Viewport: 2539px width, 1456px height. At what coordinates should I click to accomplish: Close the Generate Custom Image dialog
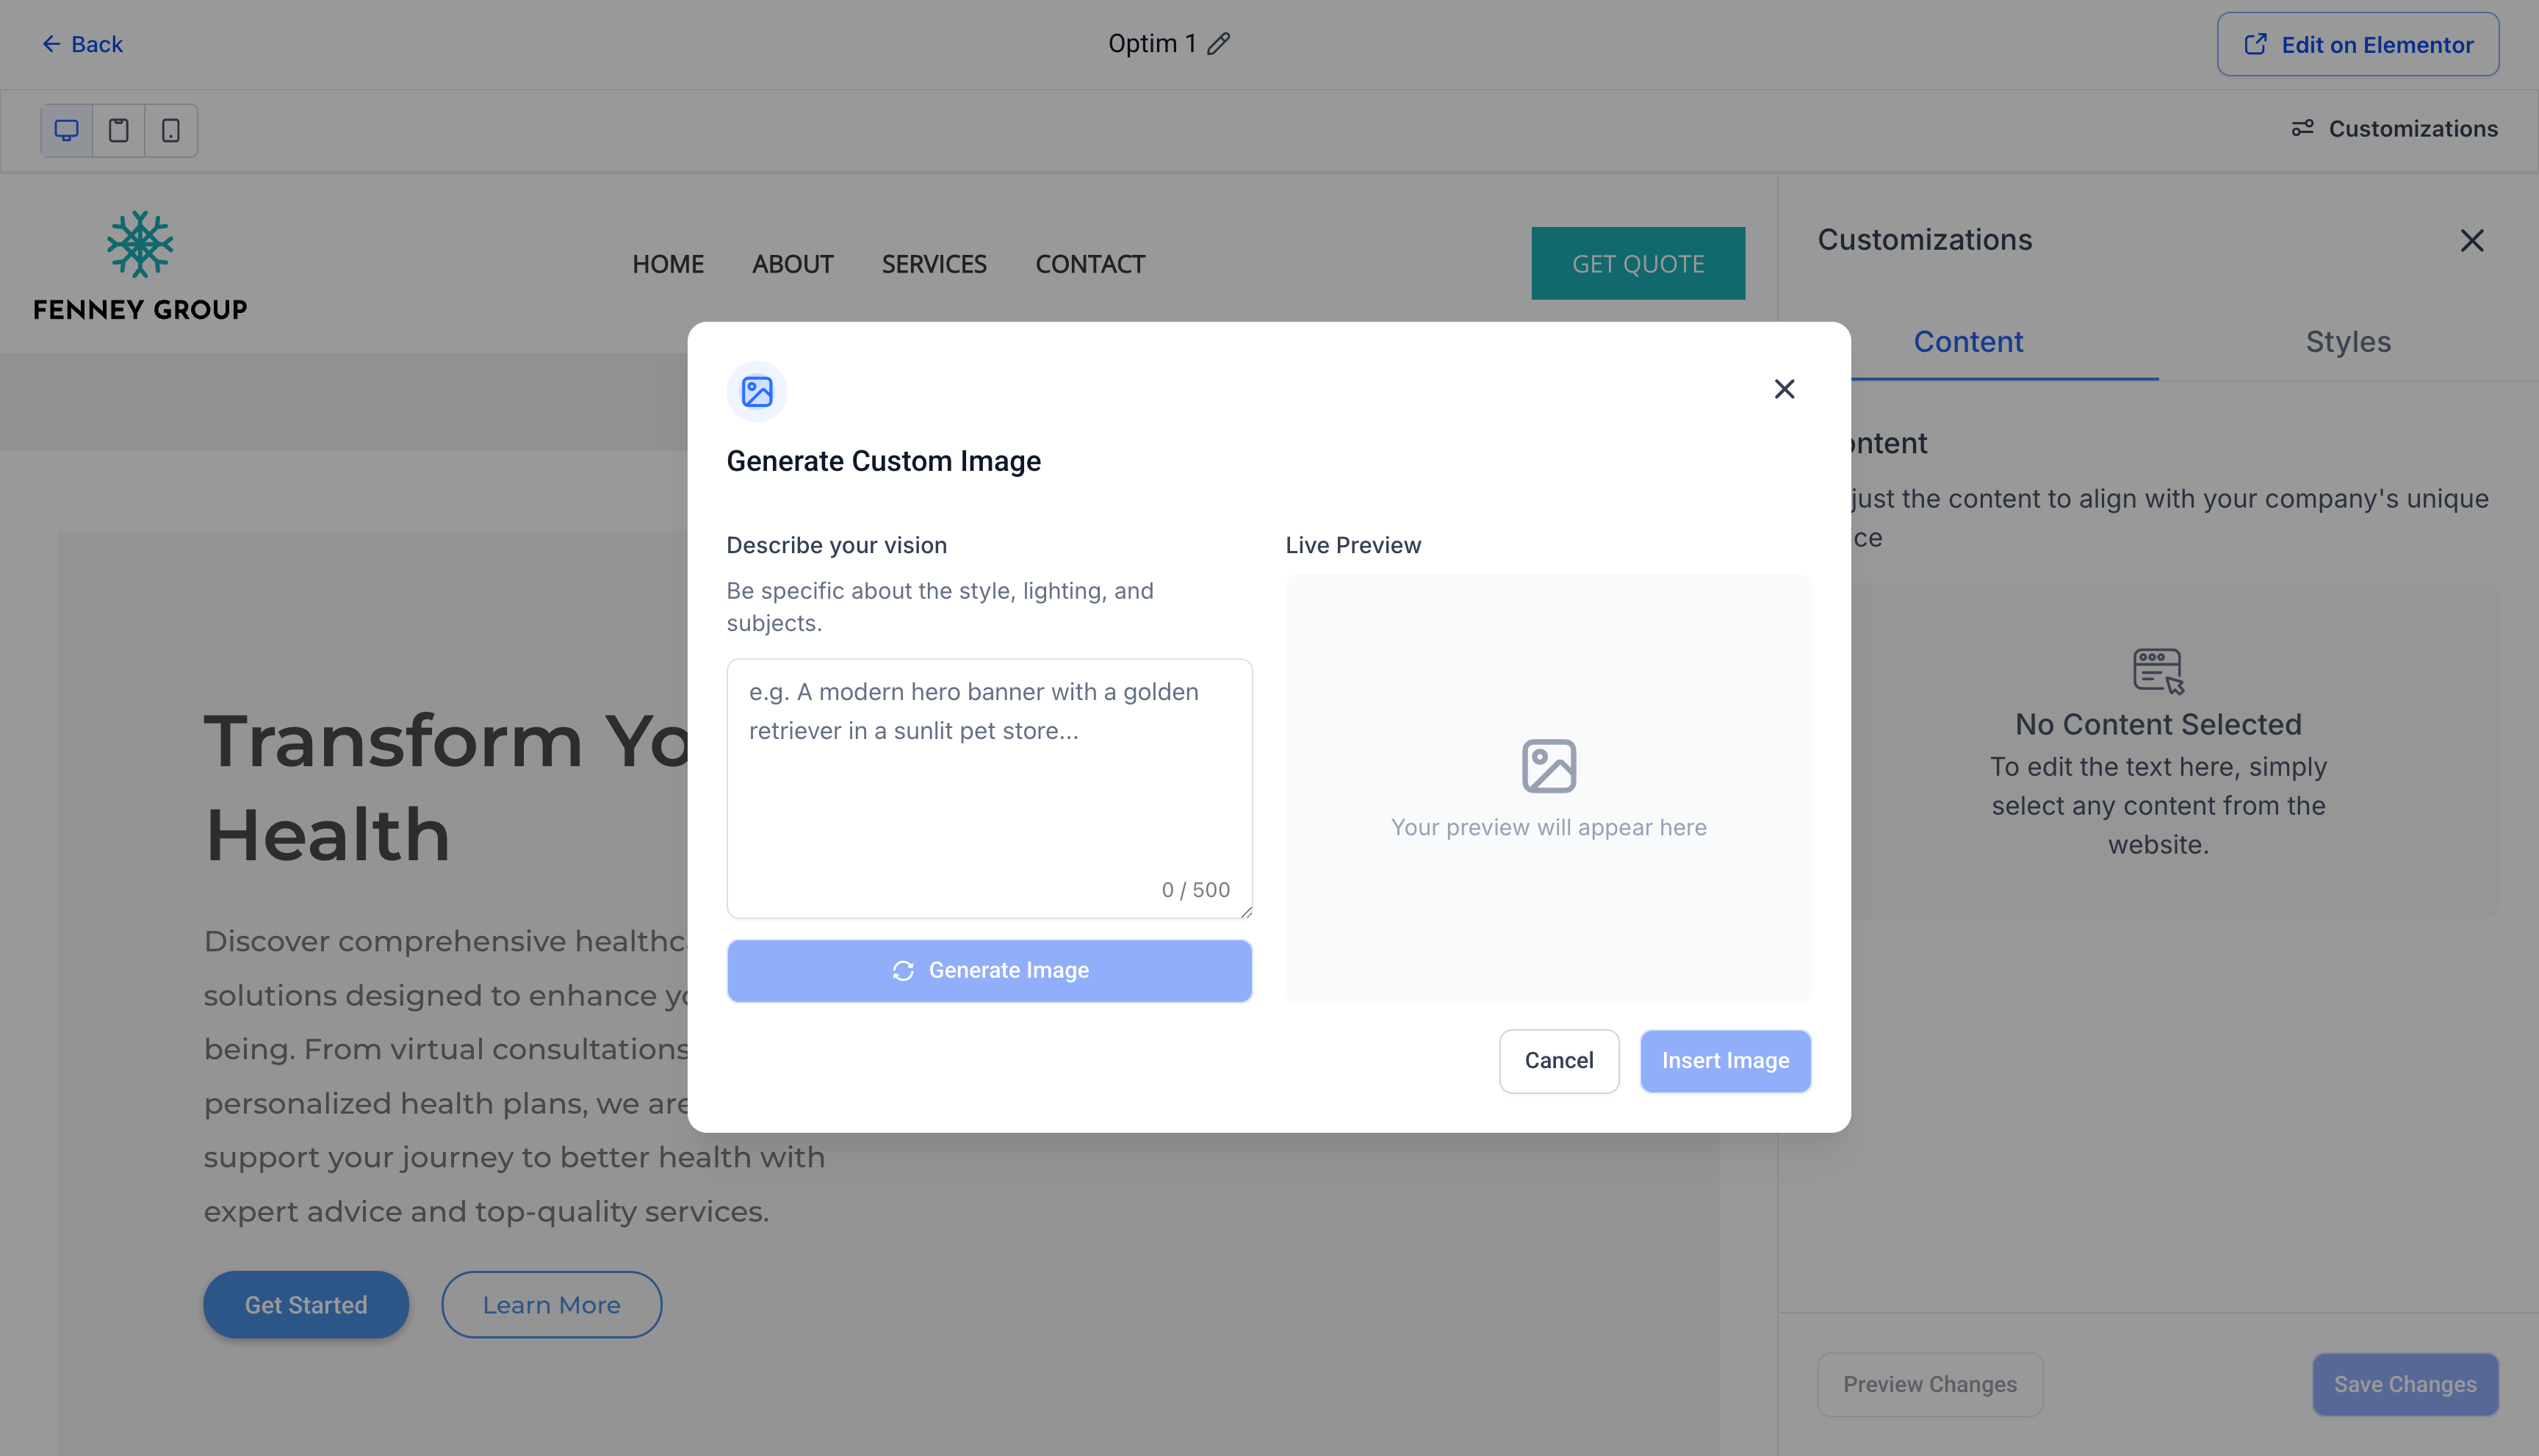click(x=1784, y=389)
